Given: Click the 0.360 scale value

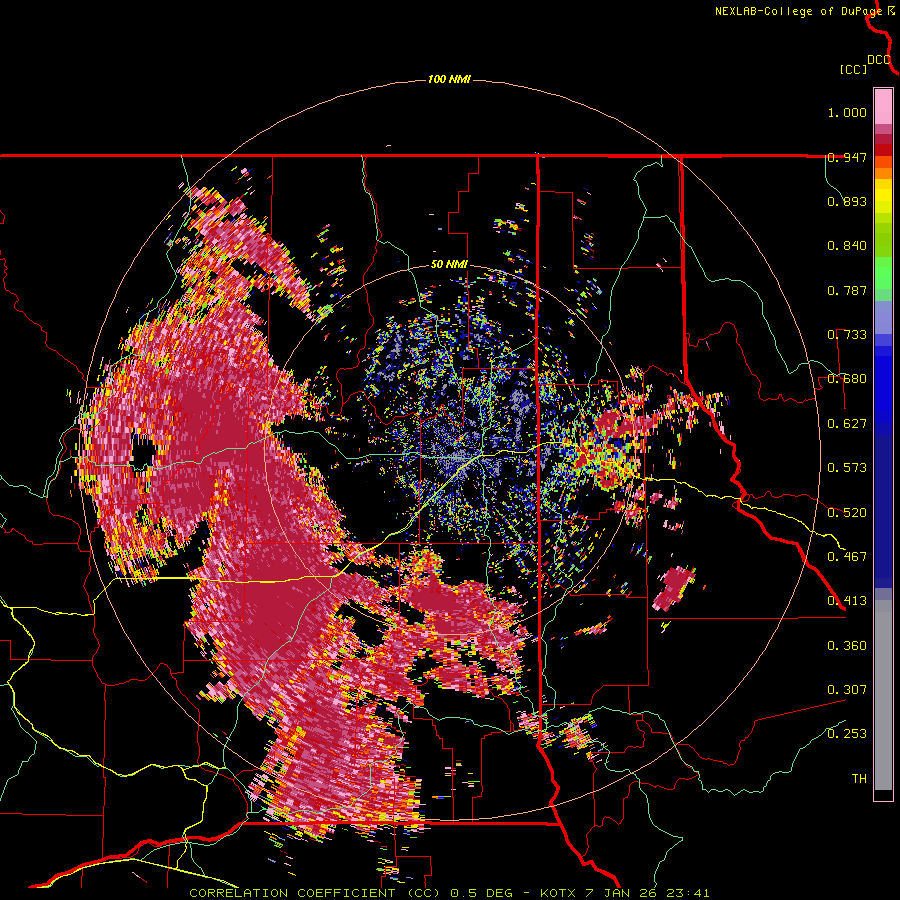Looking at the screenshot, I should click(847, 646).
